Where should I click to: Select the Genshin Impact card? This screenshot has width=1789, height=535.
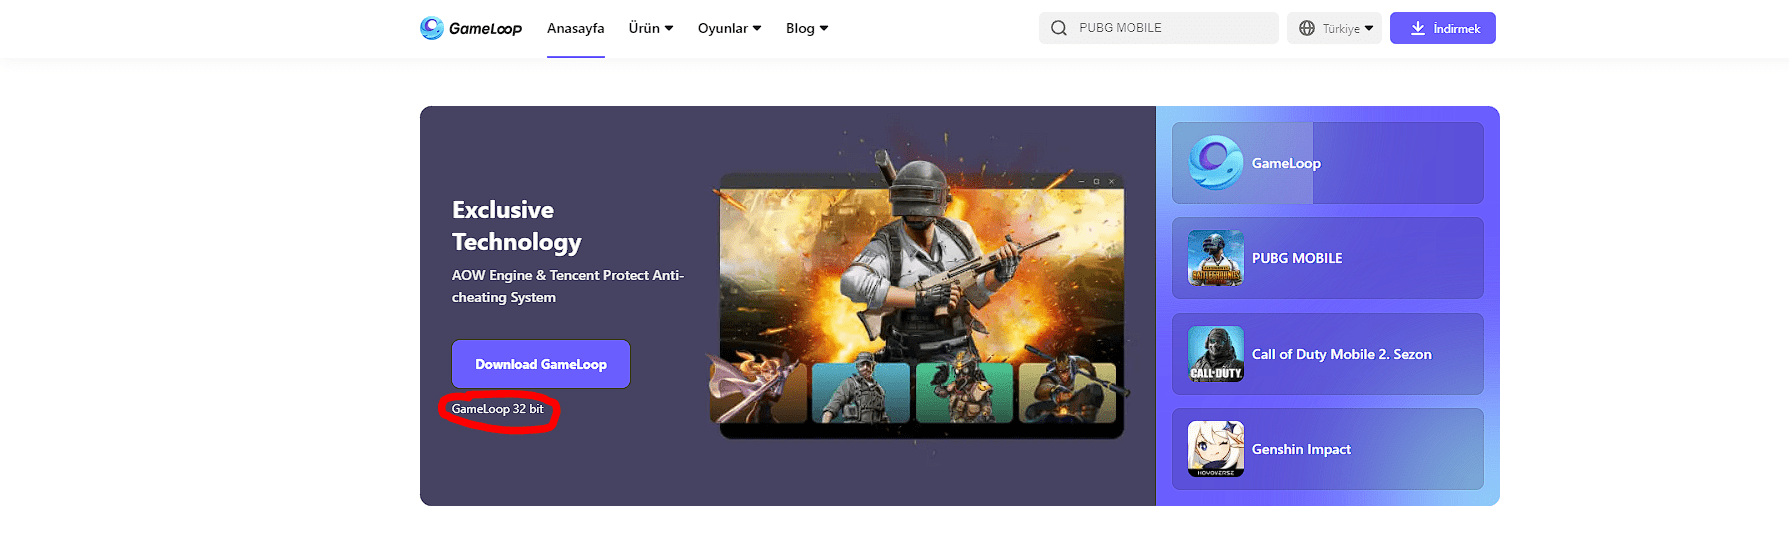click(1328, 449)
